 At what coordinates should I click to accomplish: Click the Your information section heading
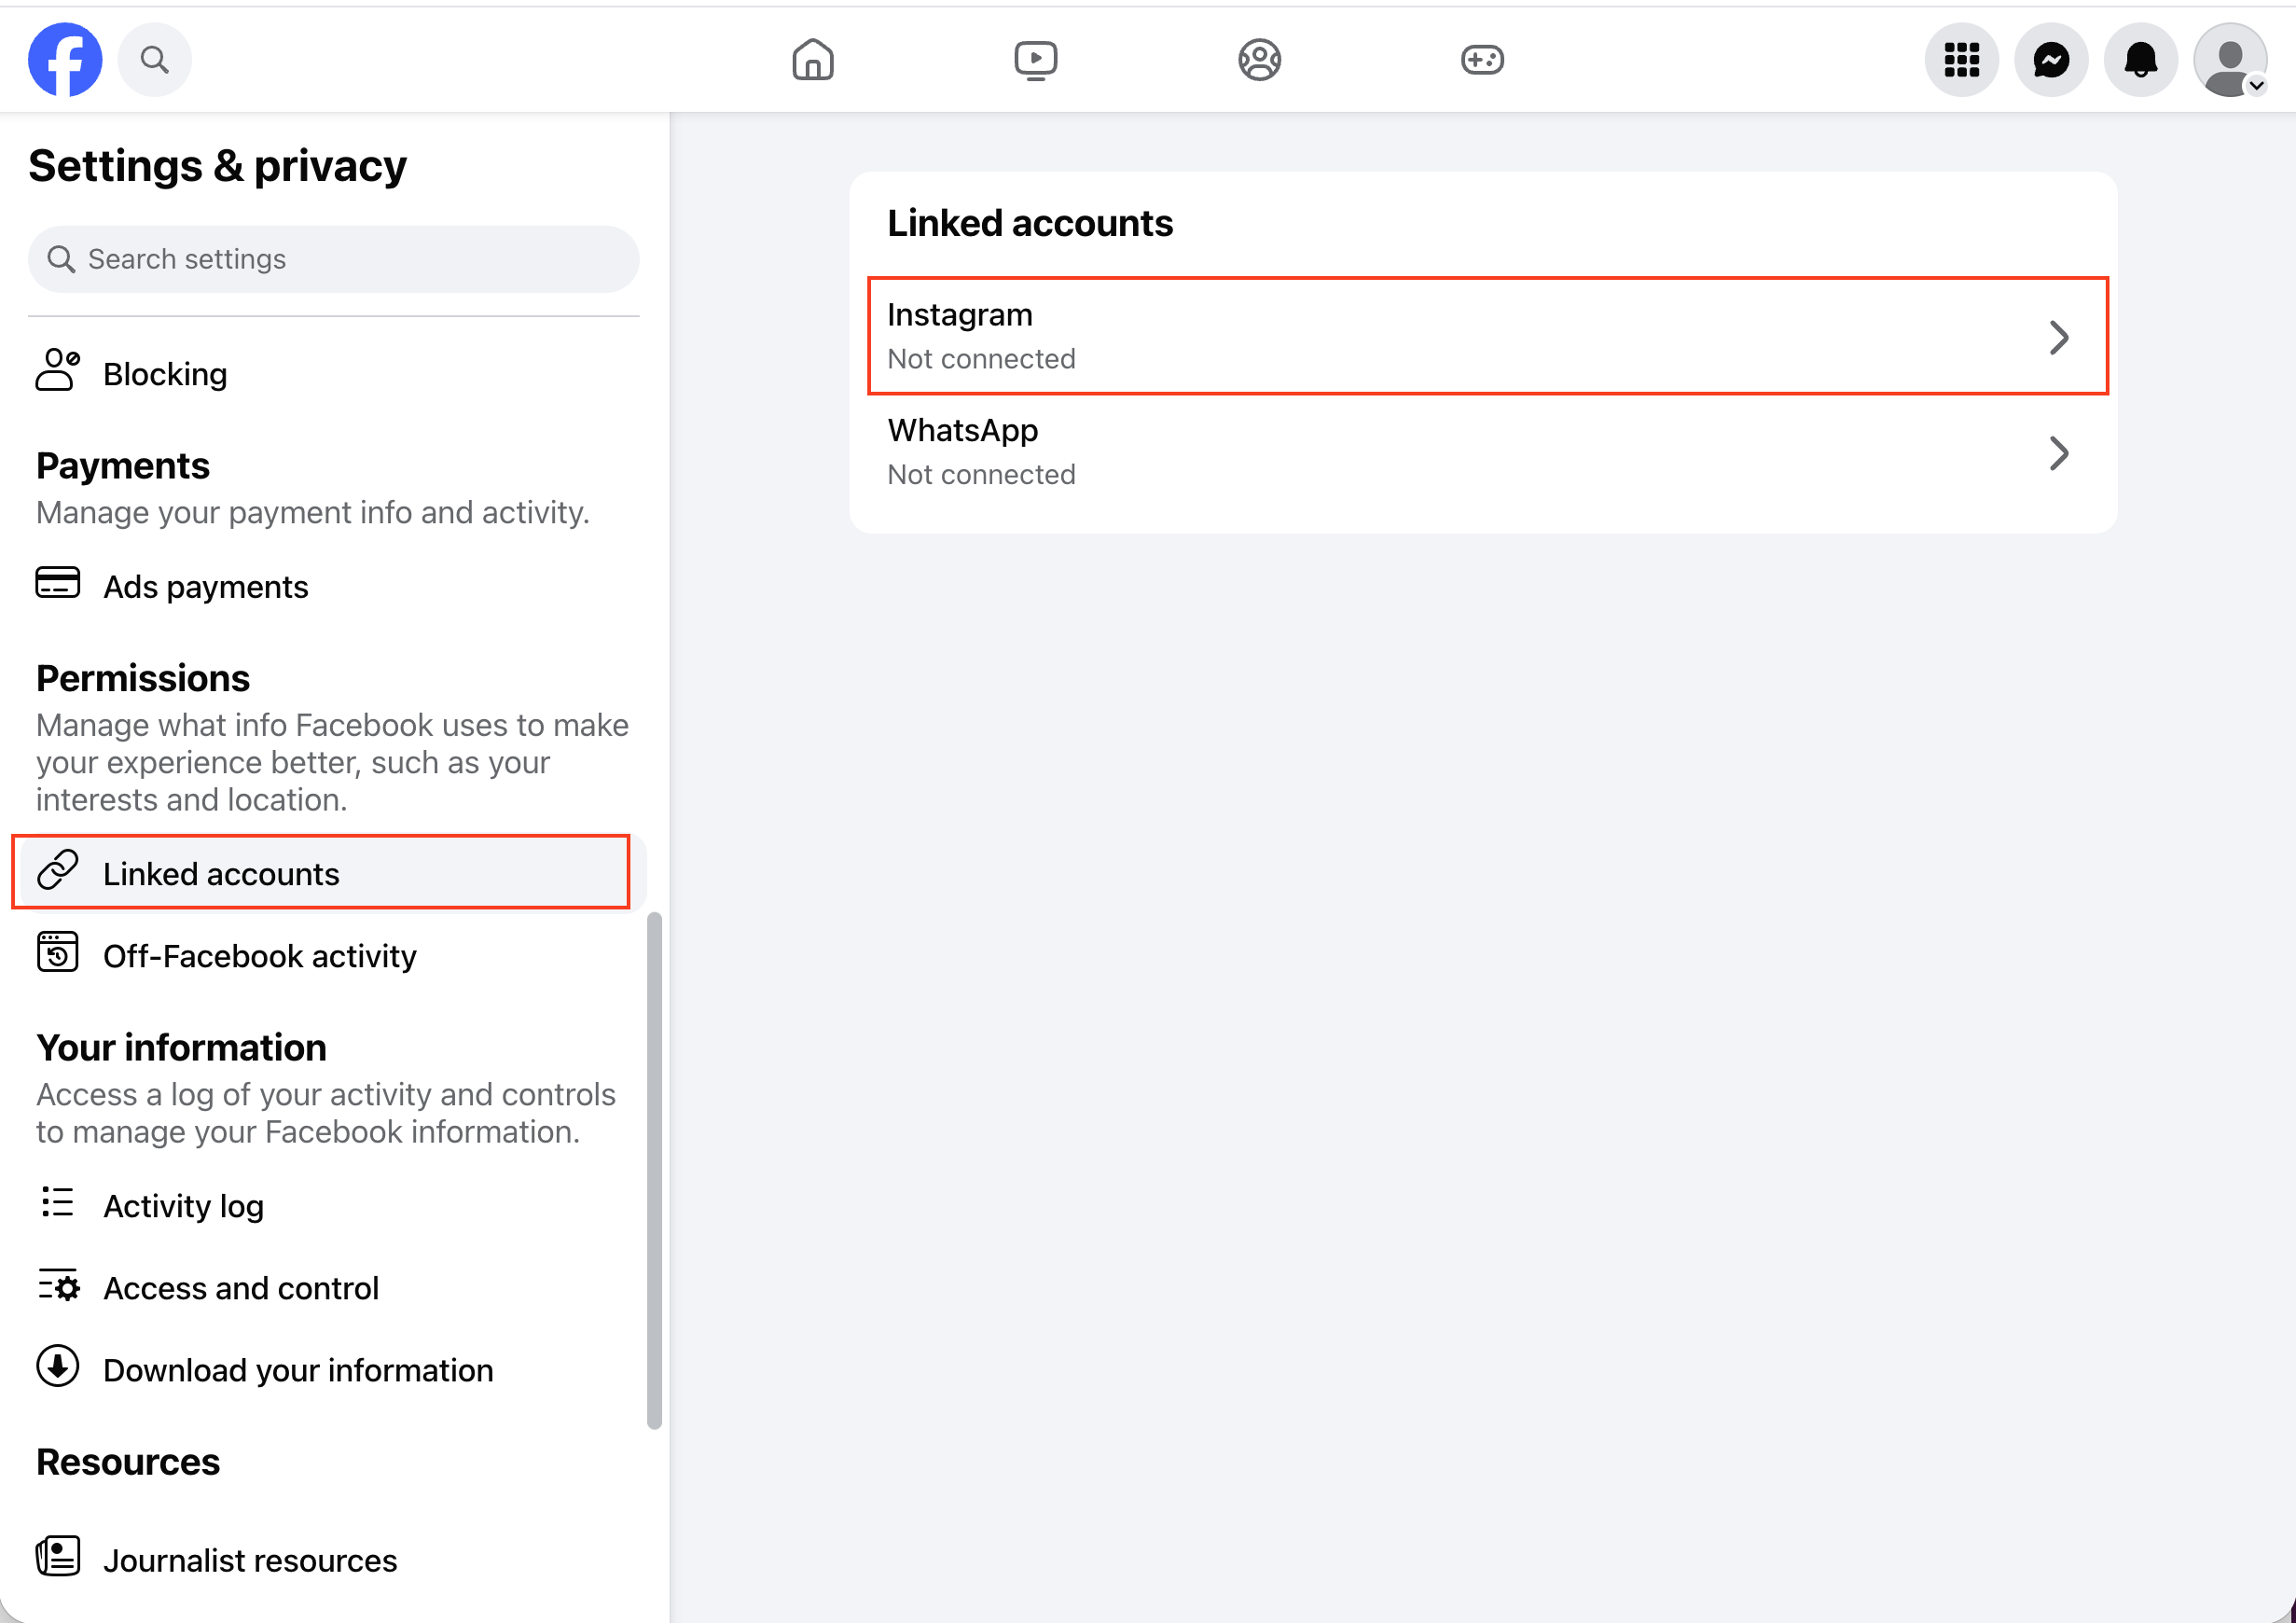point(182,1048)
